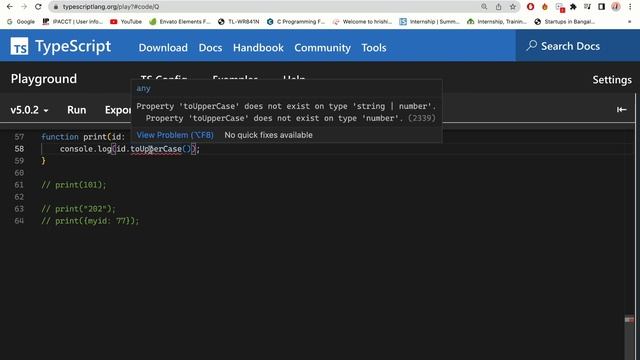Click the comment '// print("202");'

78,209
